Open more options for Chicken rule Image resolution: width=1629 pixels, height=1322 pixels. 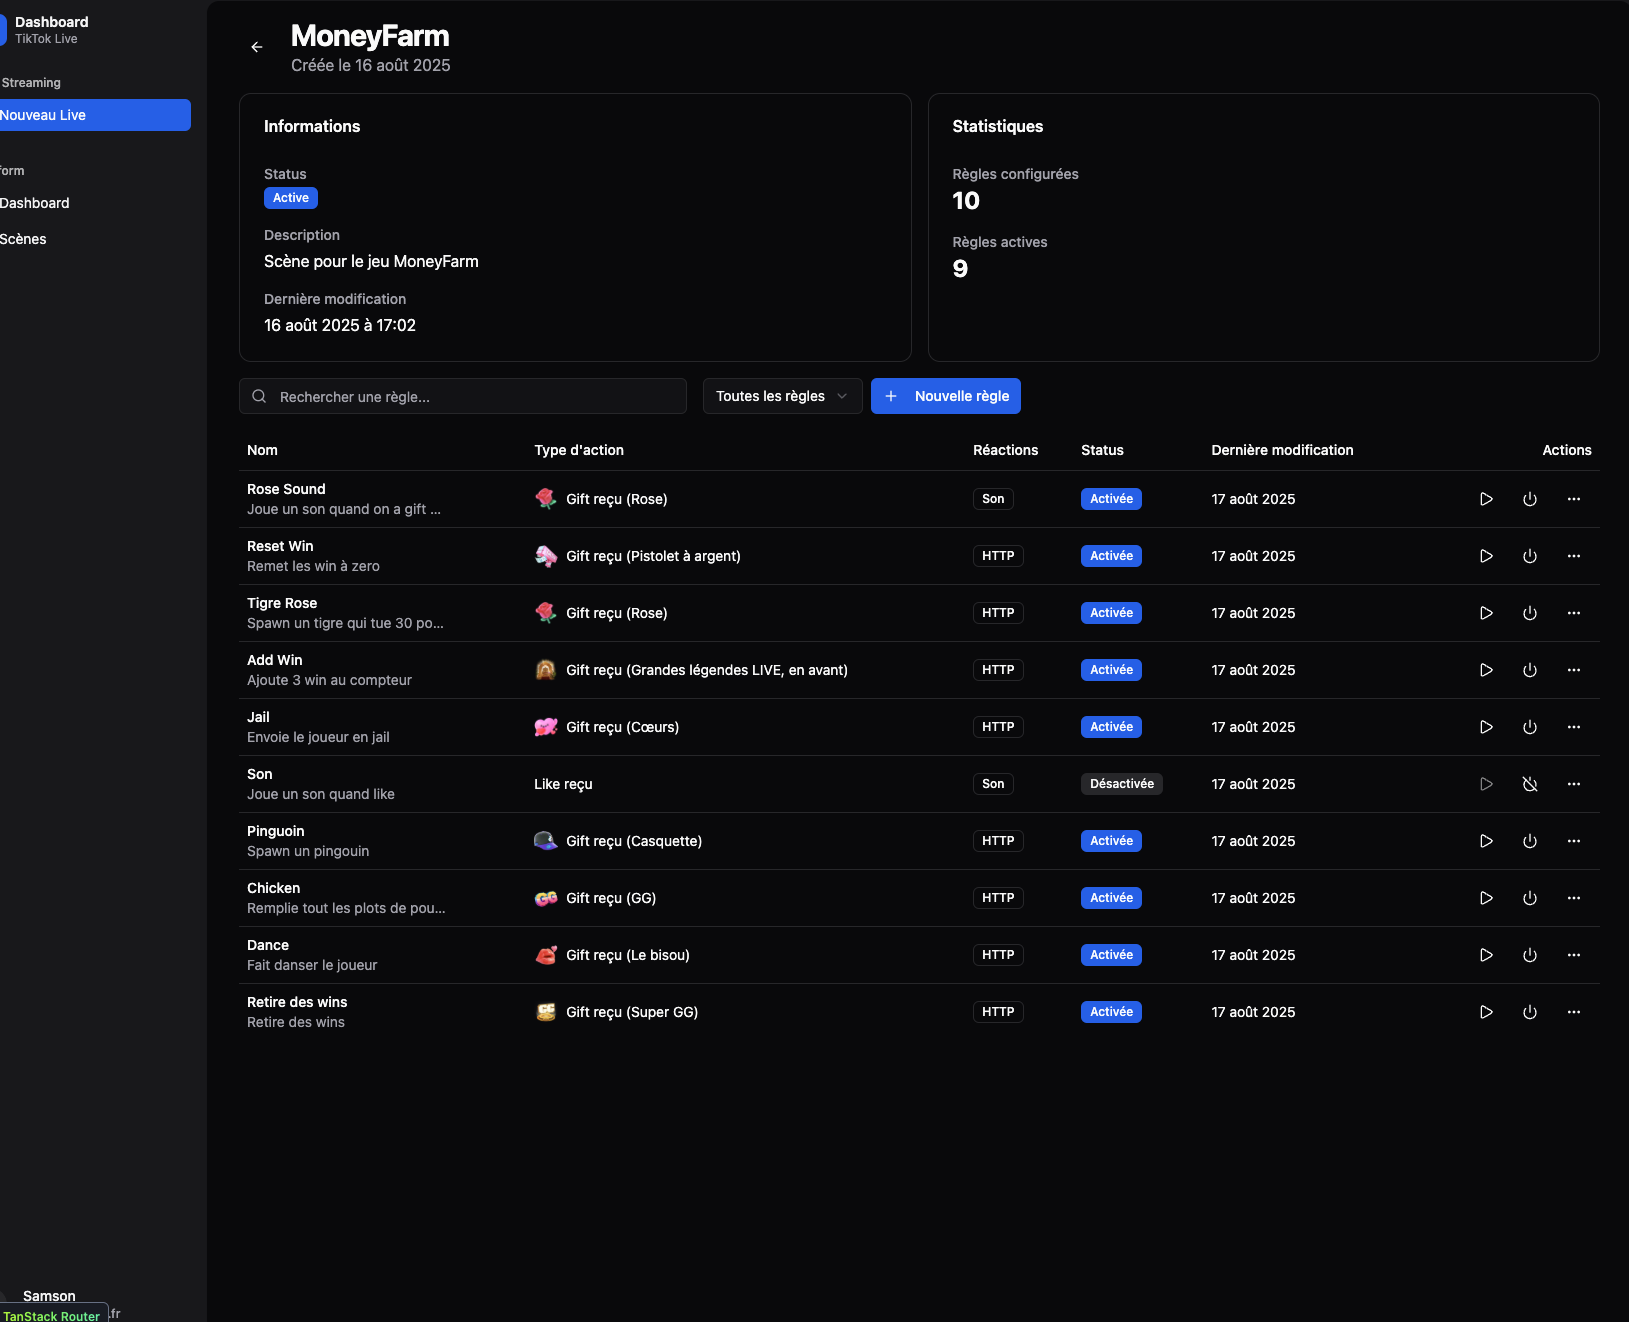(1574, 898)
